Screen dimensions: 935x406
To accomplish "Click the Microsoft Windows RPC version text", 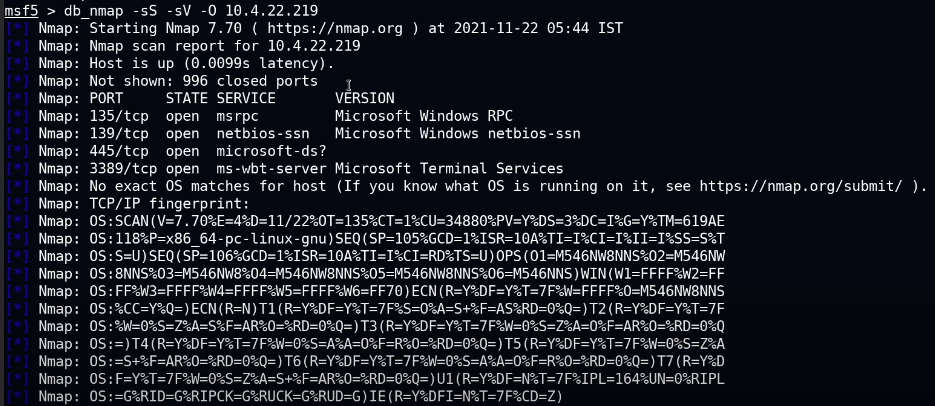I will pos(423,116).
